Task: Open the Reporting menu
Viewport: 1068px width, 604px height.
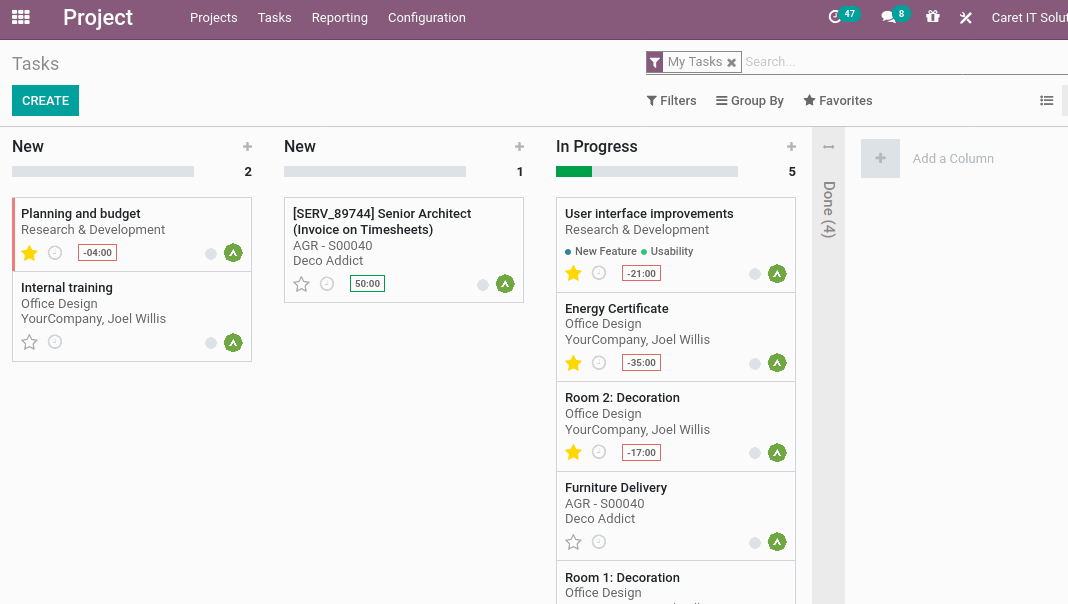Action: pyautogui.click(x=339, y=17)
